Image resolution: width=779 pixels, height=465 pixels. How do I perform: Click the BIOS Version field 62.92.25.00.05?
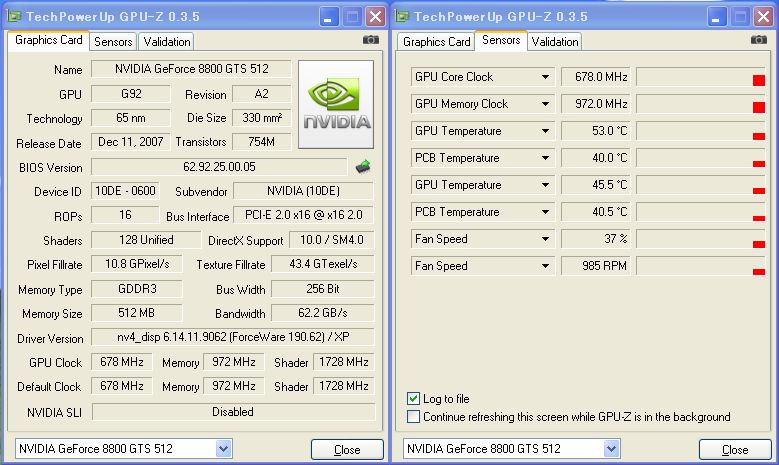[219, 167]
